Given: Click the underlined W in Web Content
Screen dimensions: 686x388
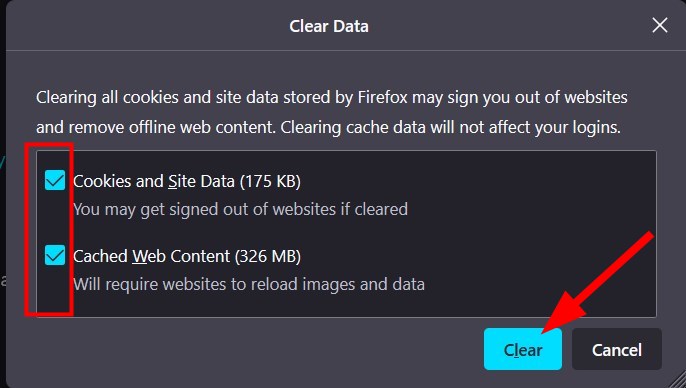Looking at the screenshot, I should click(x=140, y=256).
